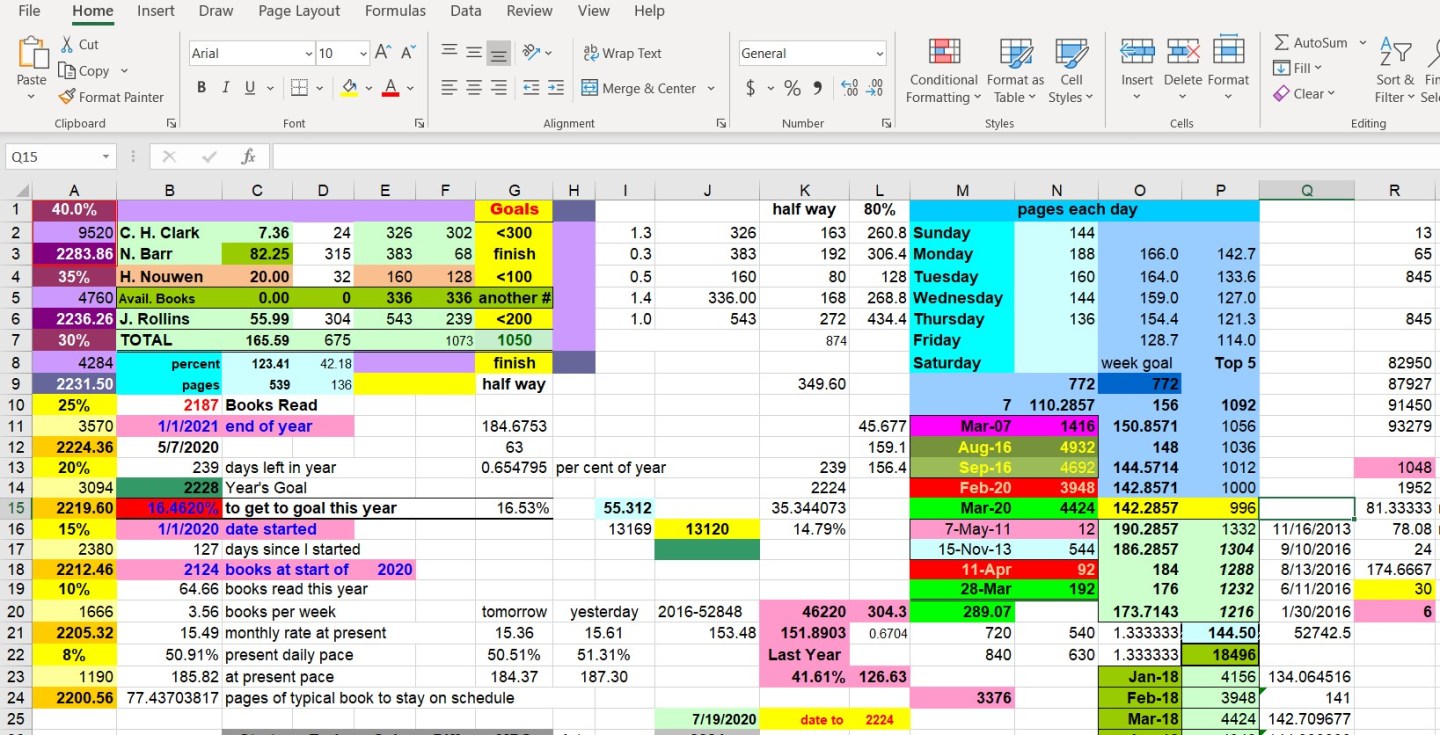Toggle Bold formatting
This screenshot has width=1440, height=735.
pos(201,88)
